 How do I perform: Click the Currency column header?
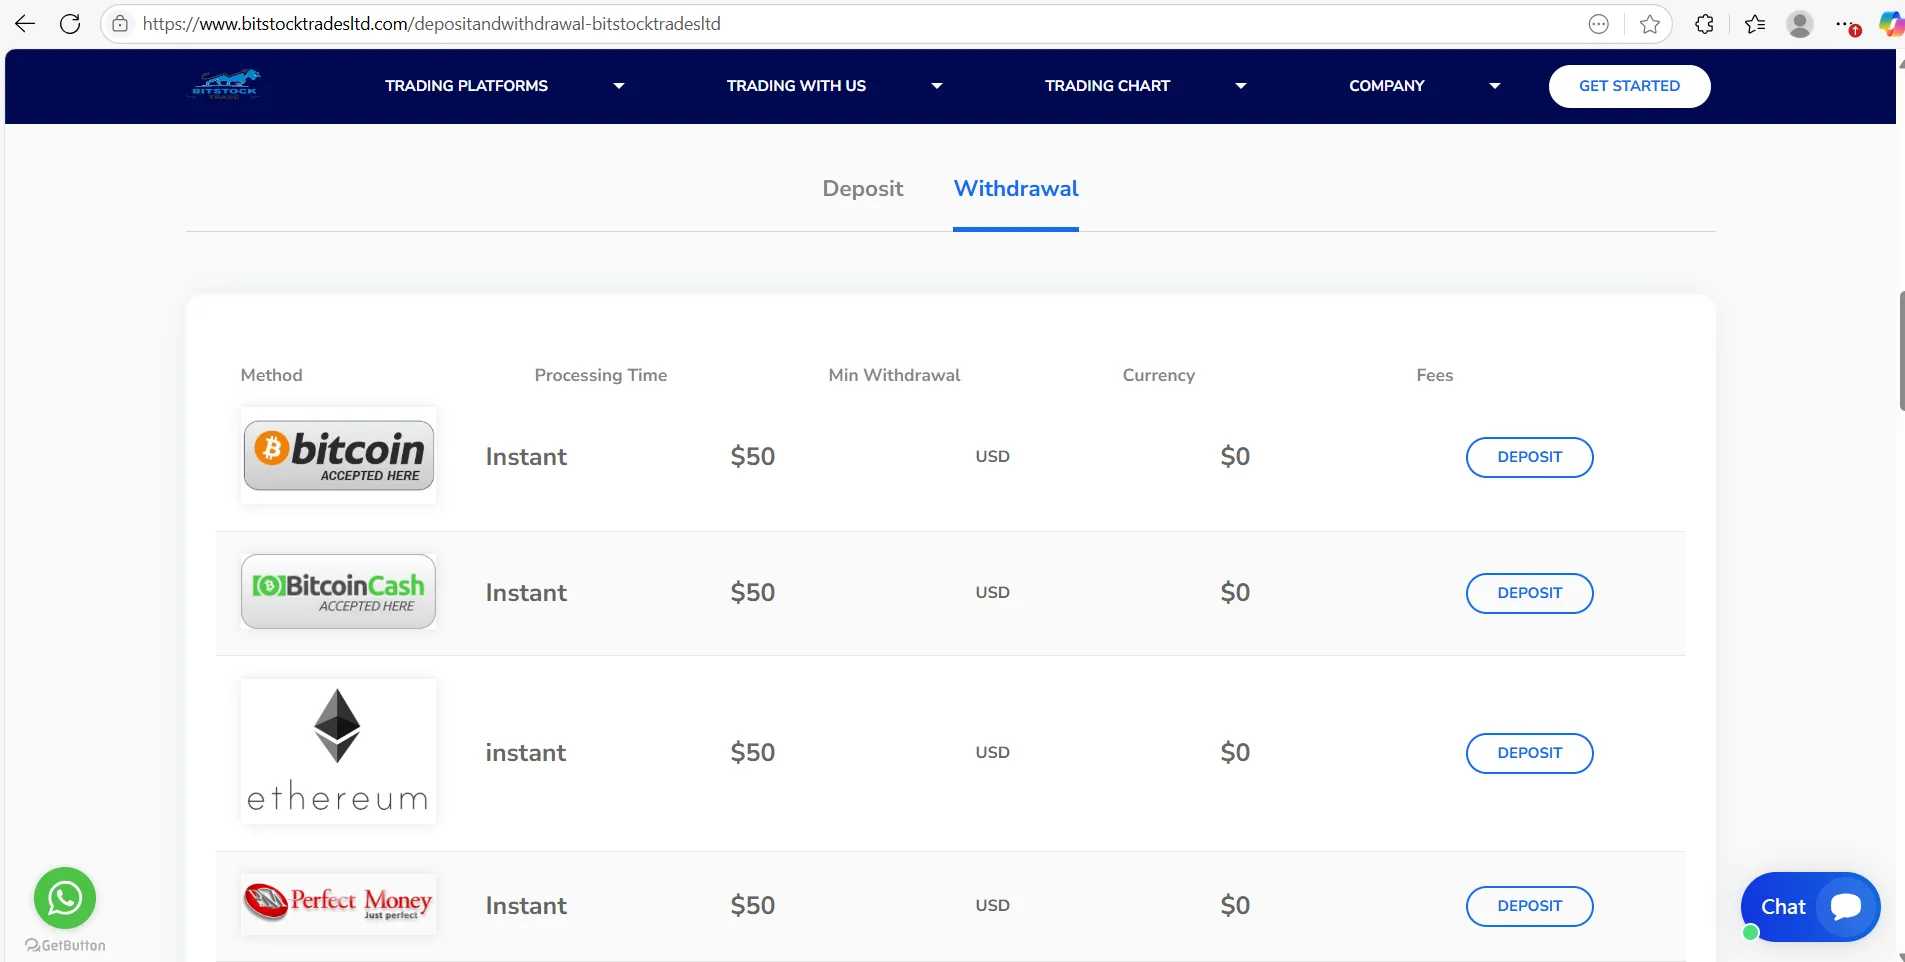pyautogui.click(x=1158, y=375)
